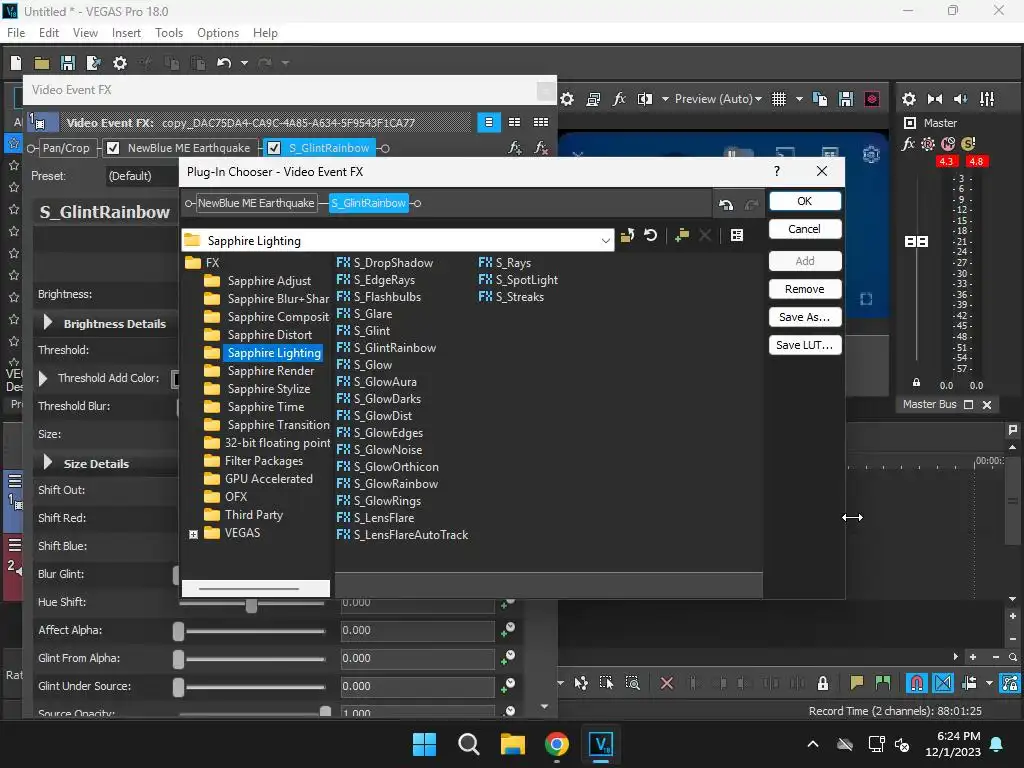
Task: Expand the VEGAS folder tree node
Action: 193,534
